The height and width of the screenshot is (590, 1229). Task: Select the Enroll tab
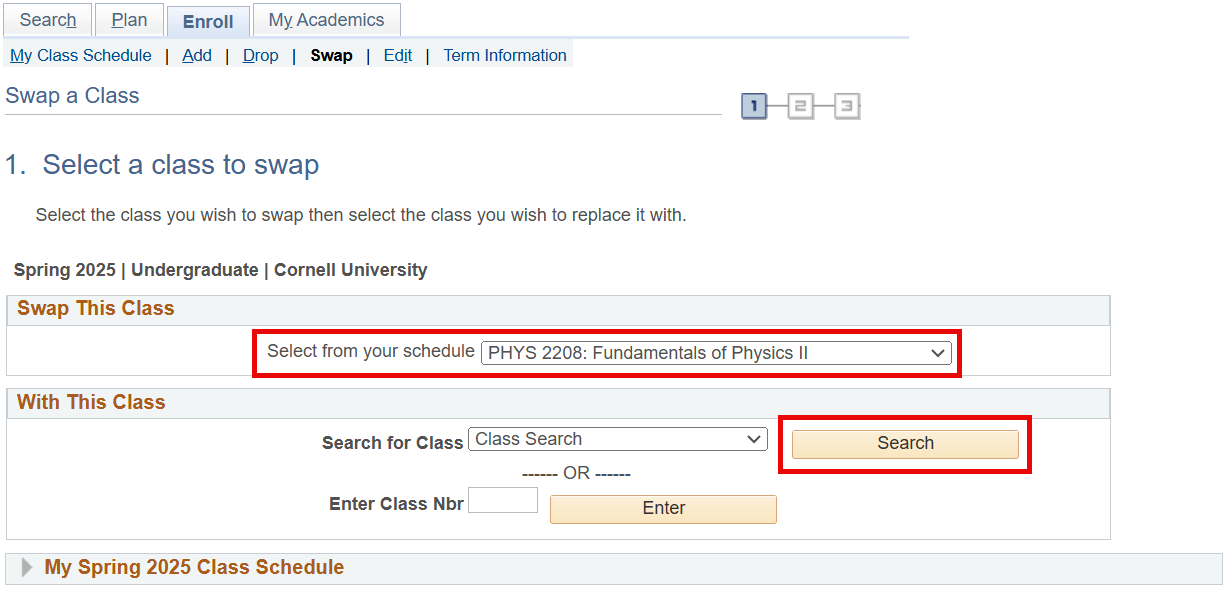tap(208, 21)
